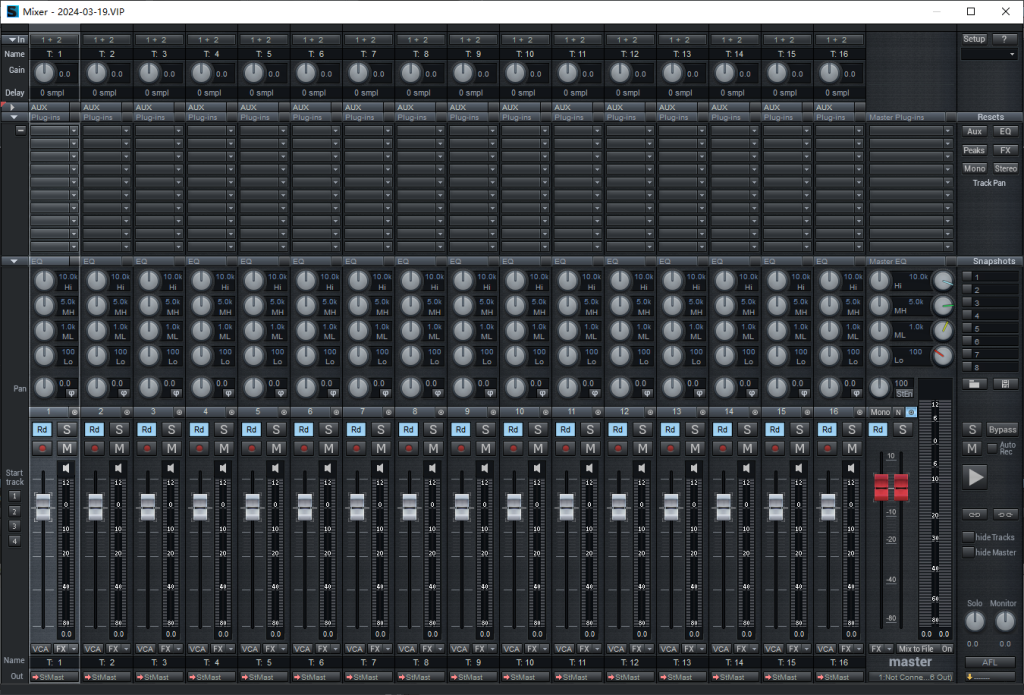This screenshot has width=1024, height=695.
Task: Arm record on track 1
Action: coord(42,448)
